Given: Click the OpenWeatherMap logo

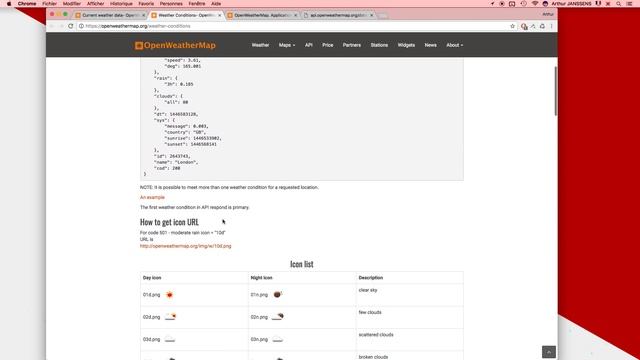Looking at the screenshot, I should click(x=175, y=45).
